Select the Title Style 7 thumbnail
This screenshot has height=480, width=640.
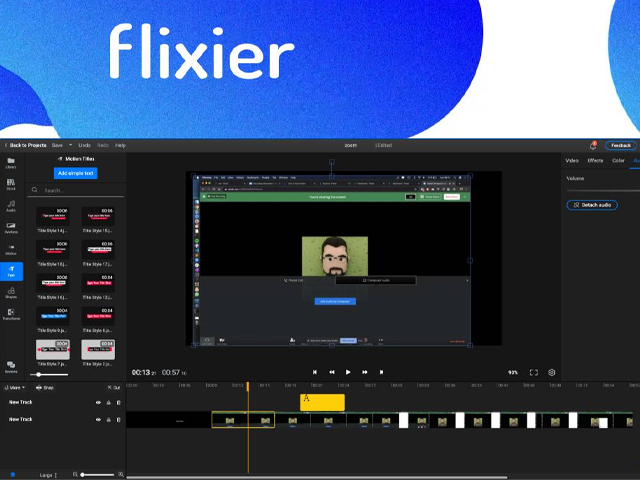(53, 350)
